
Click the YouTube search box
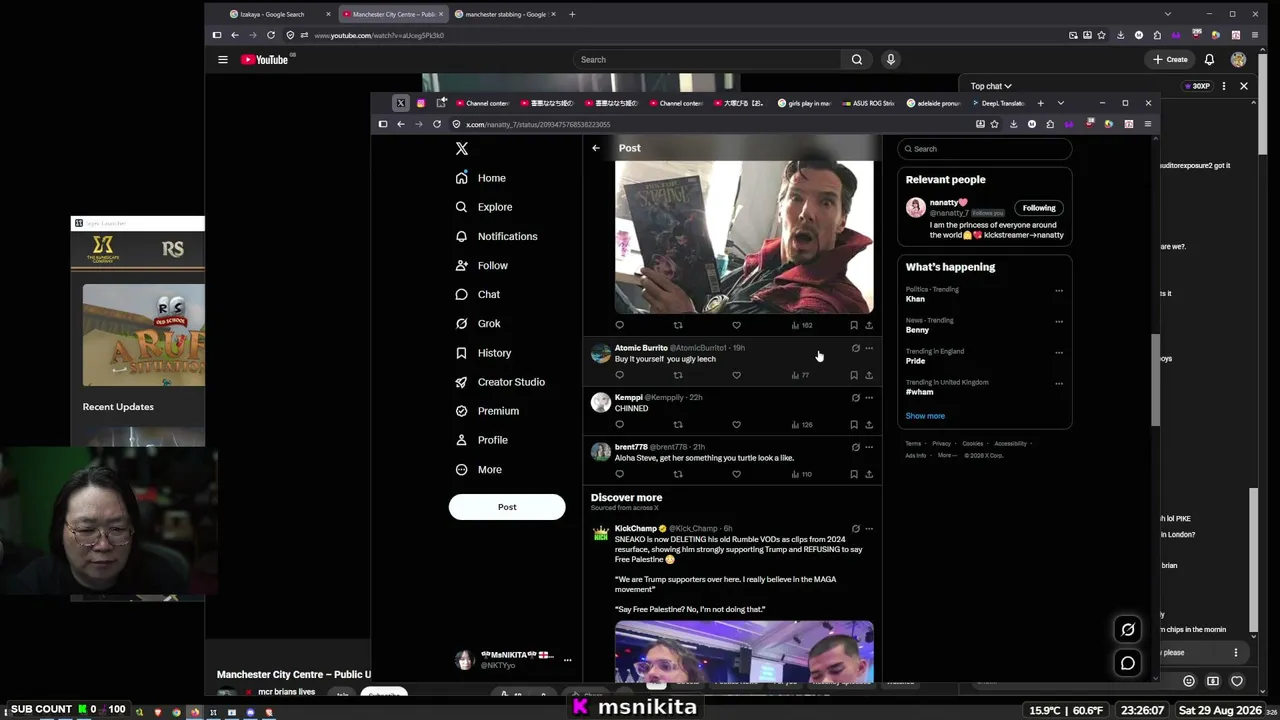708,60
